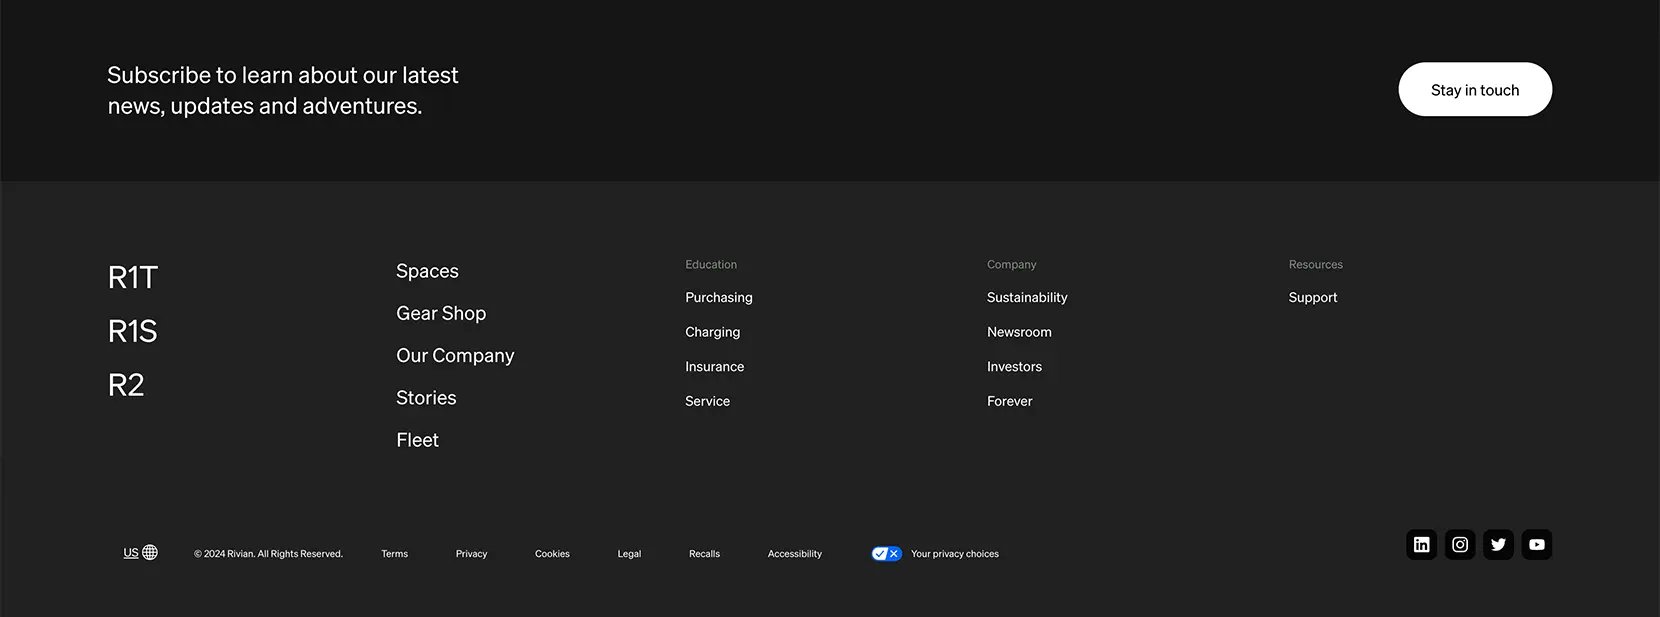The width and height of the screenshot is (1660, 617).
Task: Click Your privacy choices text
Action: click(x=955, y=554)
